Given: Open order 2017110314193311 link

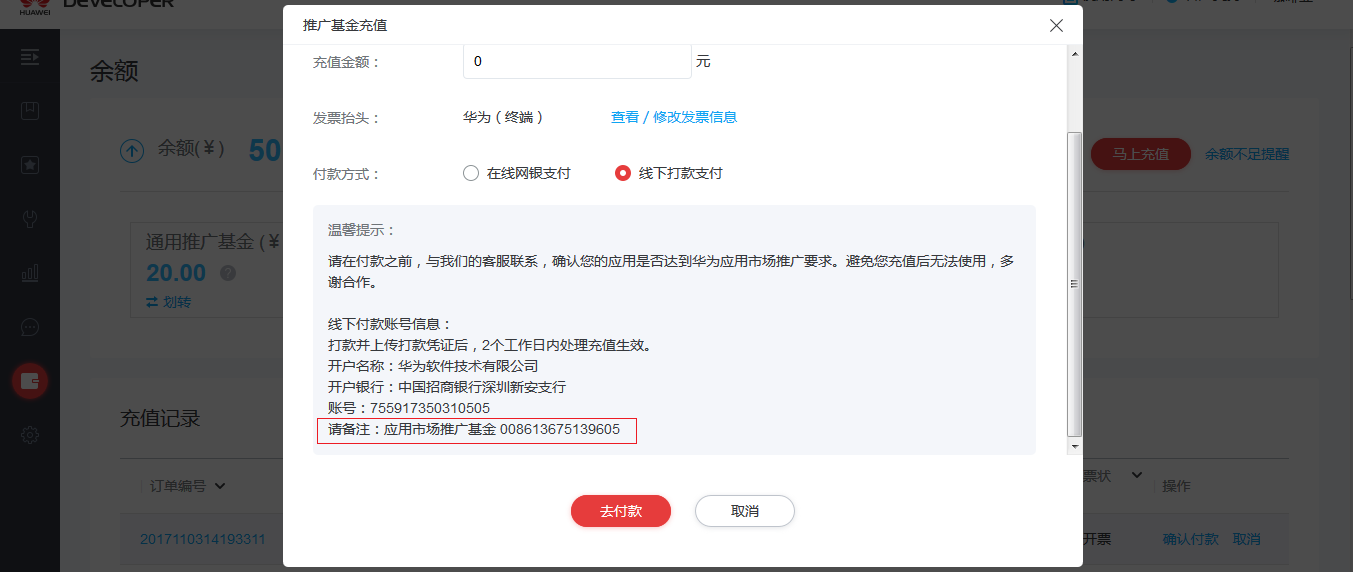Looking at the screenshot, I should click(x=203, y=539).
